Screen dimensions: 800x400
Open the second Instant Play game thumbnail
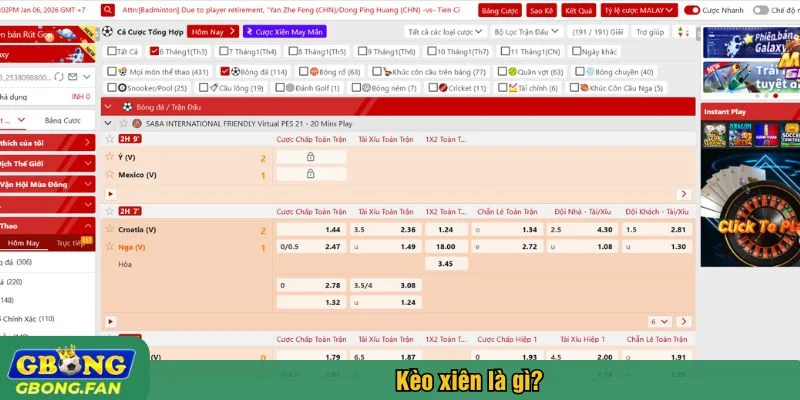[740, 135]
